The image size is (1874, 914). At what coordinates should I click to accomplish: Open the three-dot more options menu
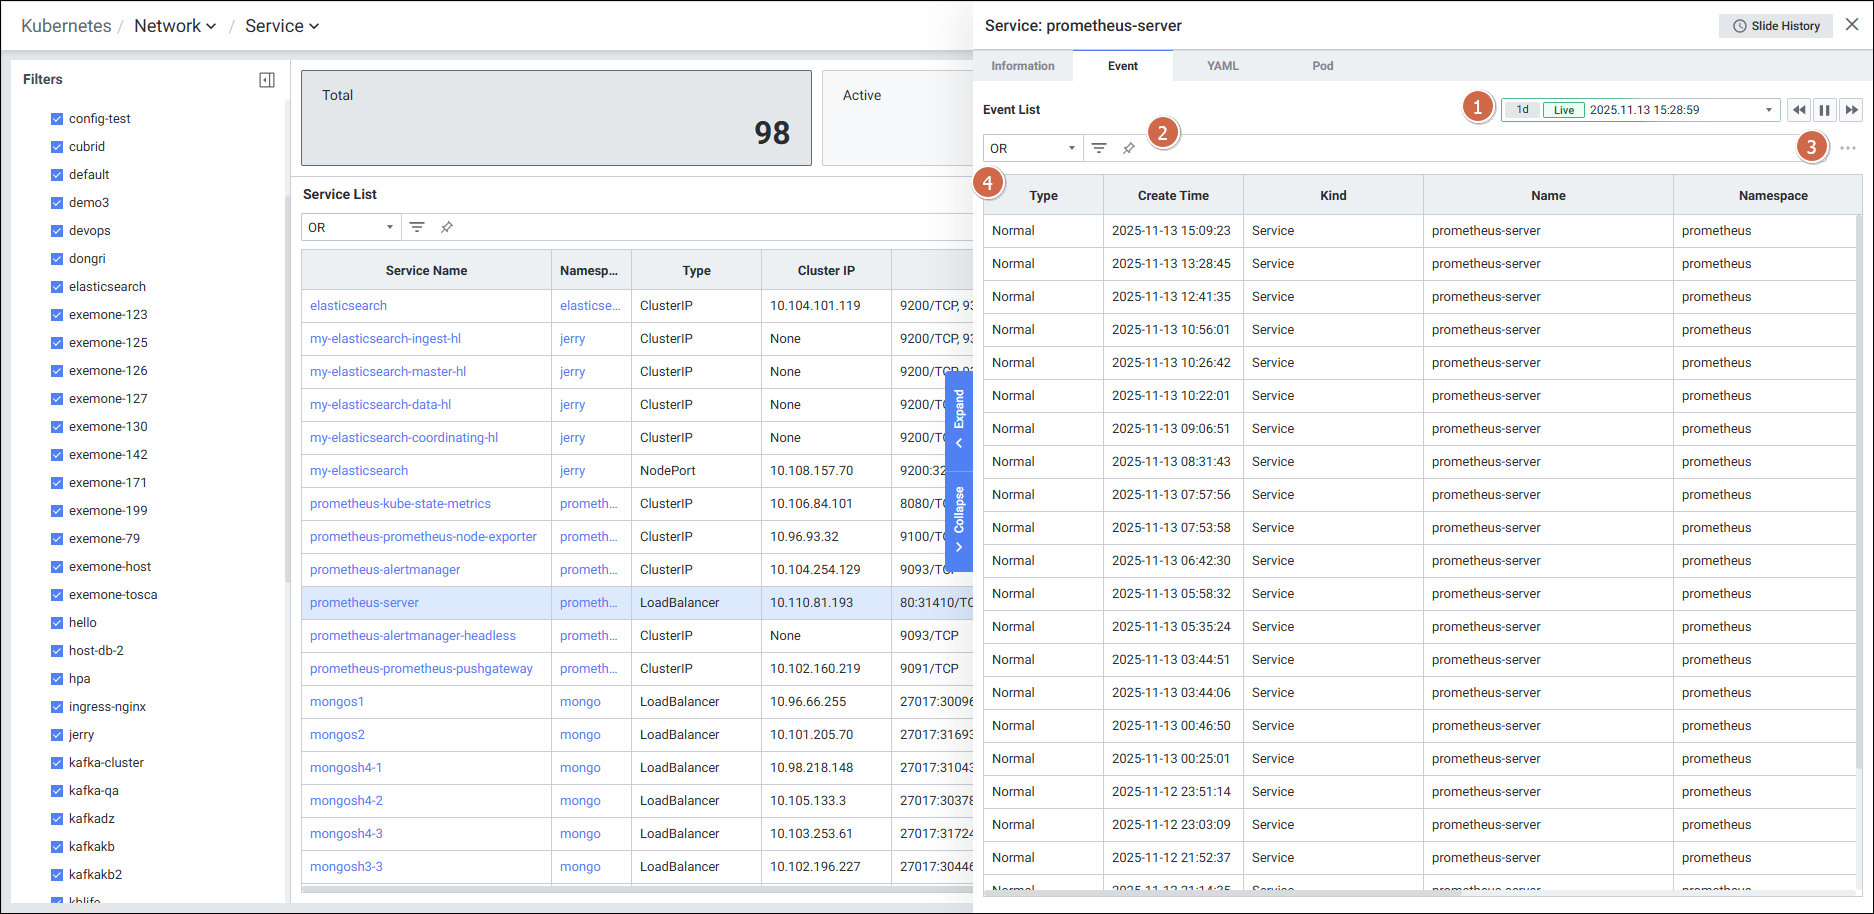pyautogui.click(x=1847, y=148)
